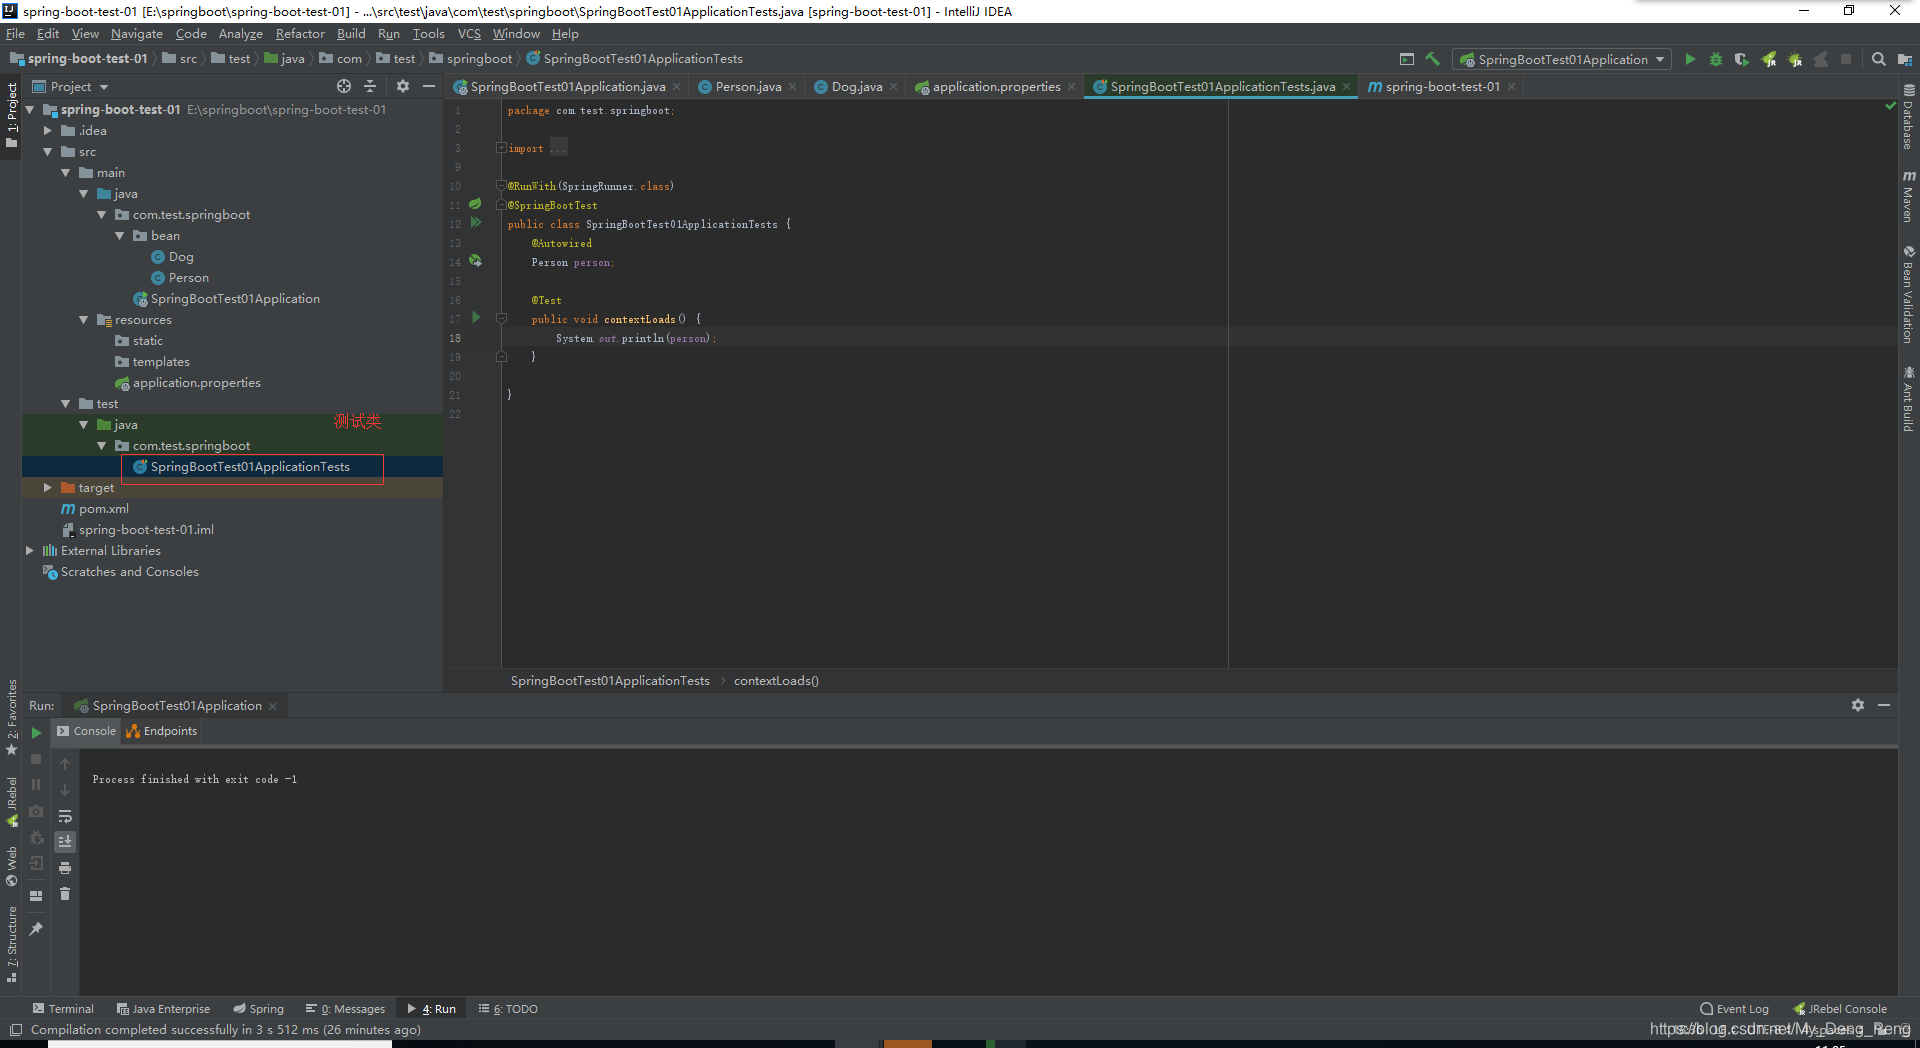1920x1048 pixels.
Task: Open the Maven side panel
Action: (x=1909, y=196)
